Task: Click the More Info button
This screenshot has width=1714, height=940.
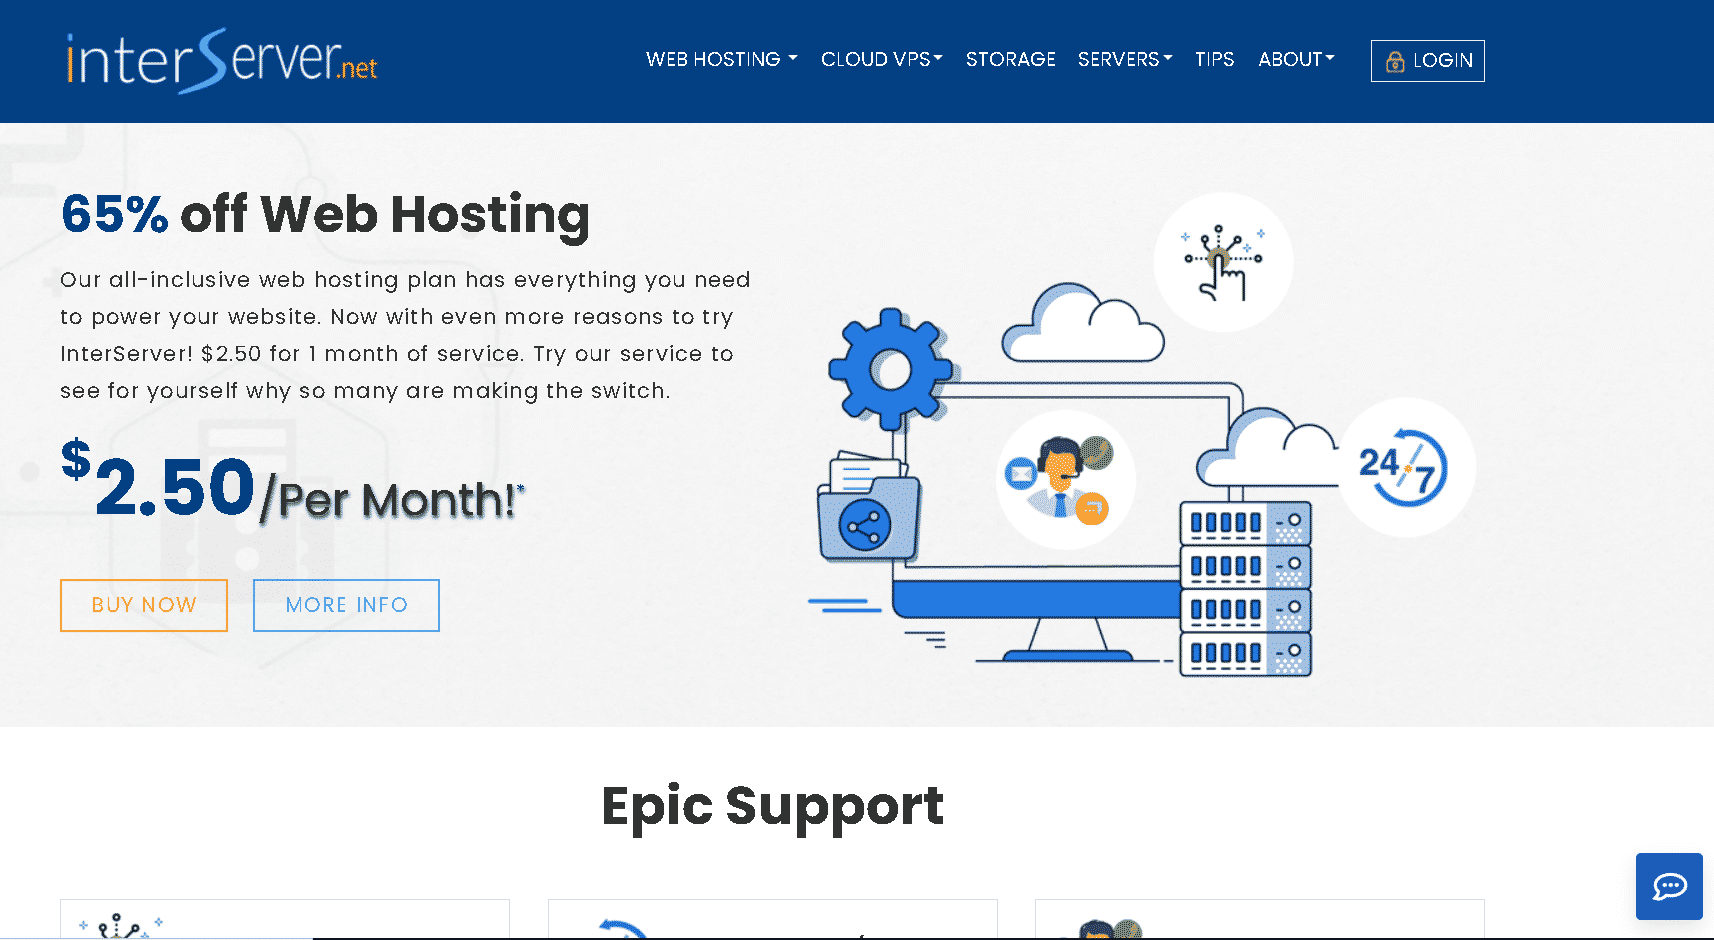Action: pyautogui.click(x=346, y=605)
